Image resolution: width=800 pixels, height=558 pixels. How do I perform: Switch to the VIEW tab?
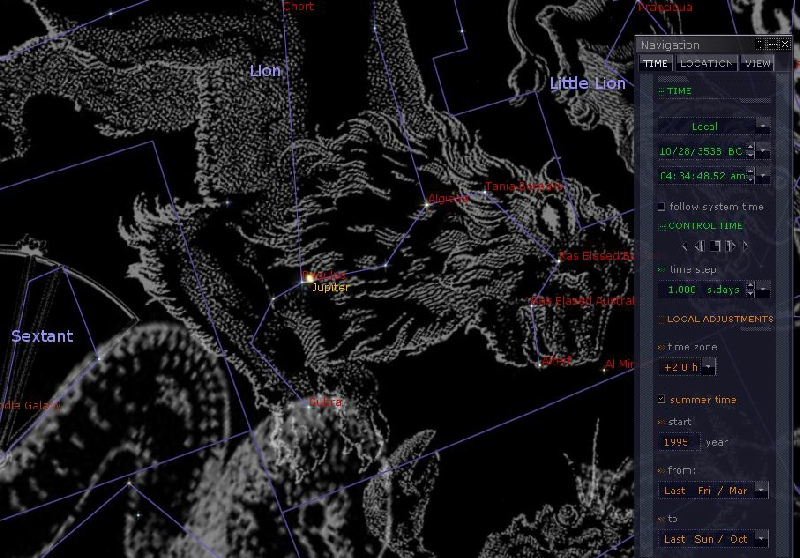pos(757,63)
